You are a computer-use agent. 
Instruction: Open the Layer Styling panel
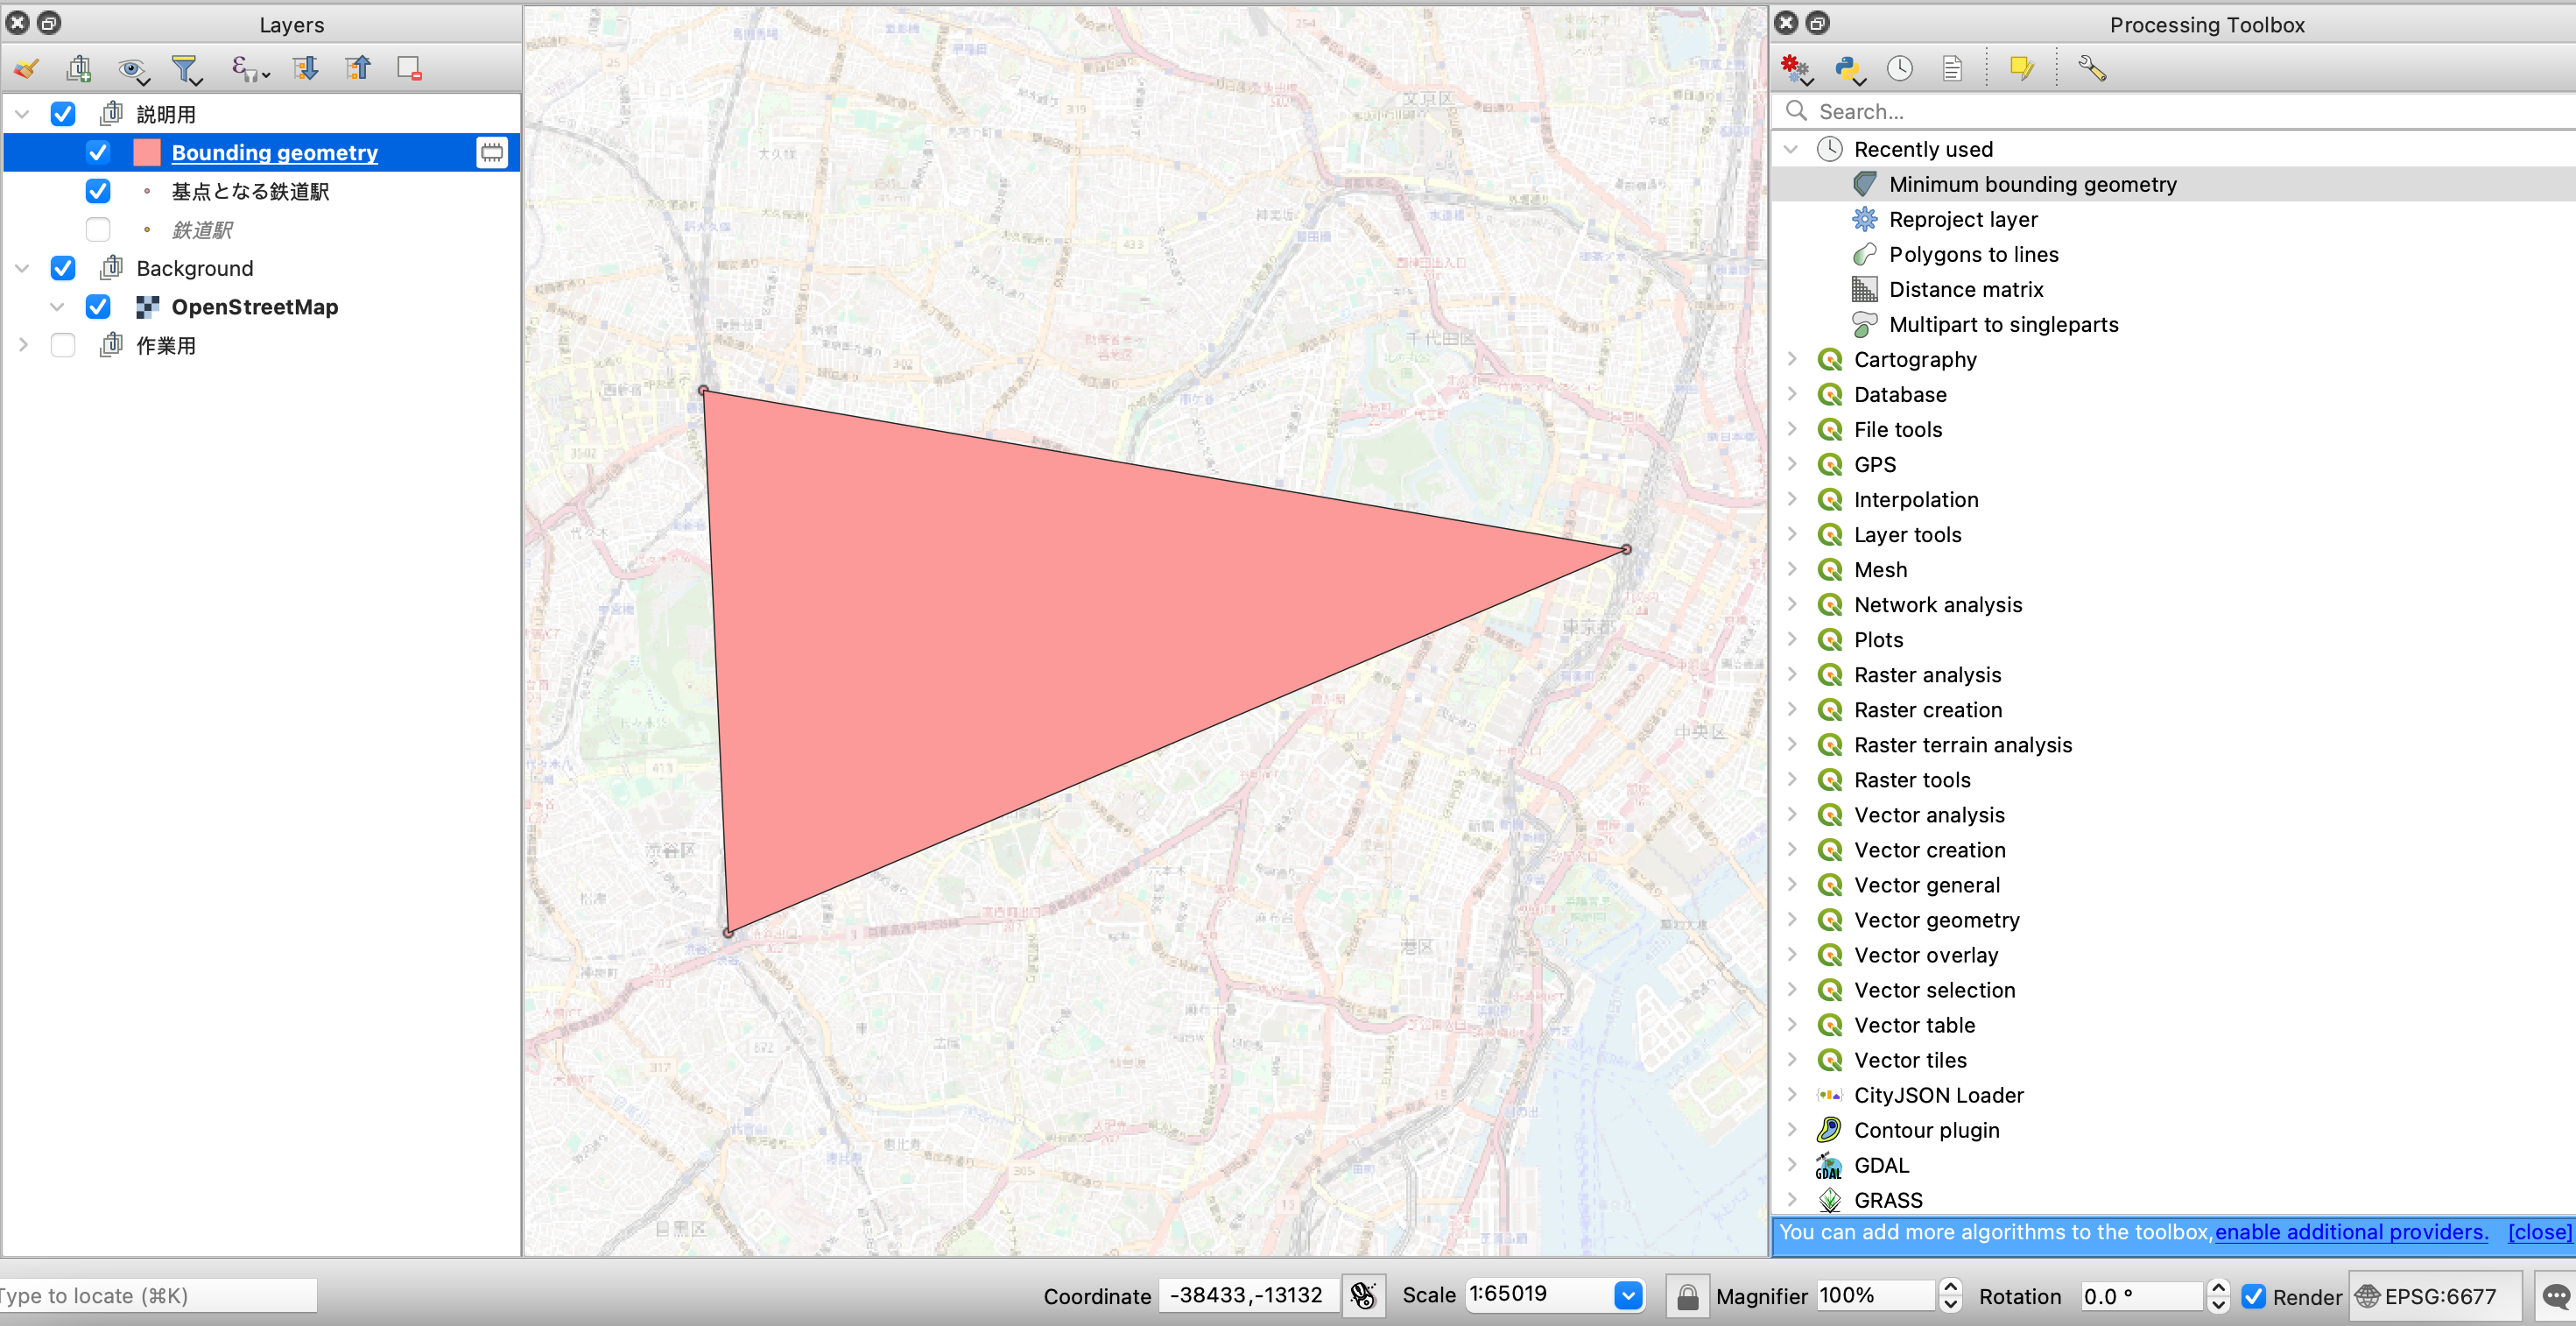tap(25, 68)
